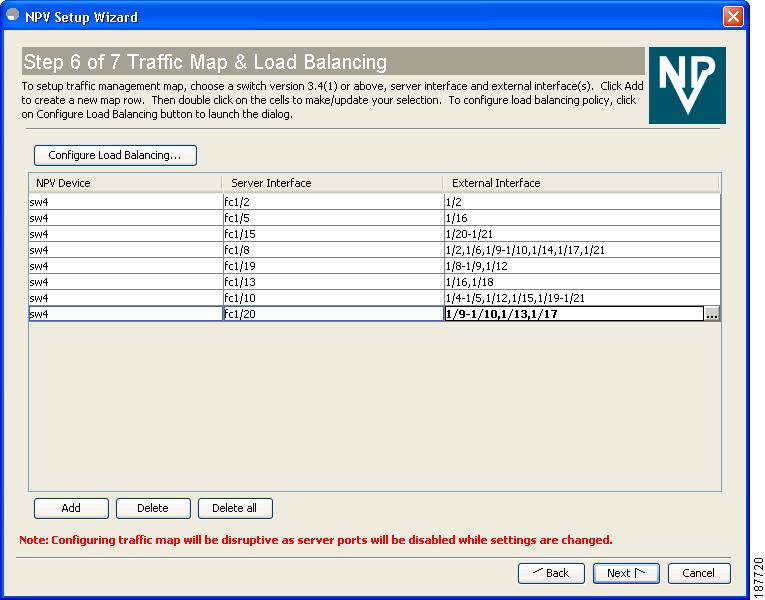Select NPV Device sw4 in fc1/2 row

(x=125, y=202)
